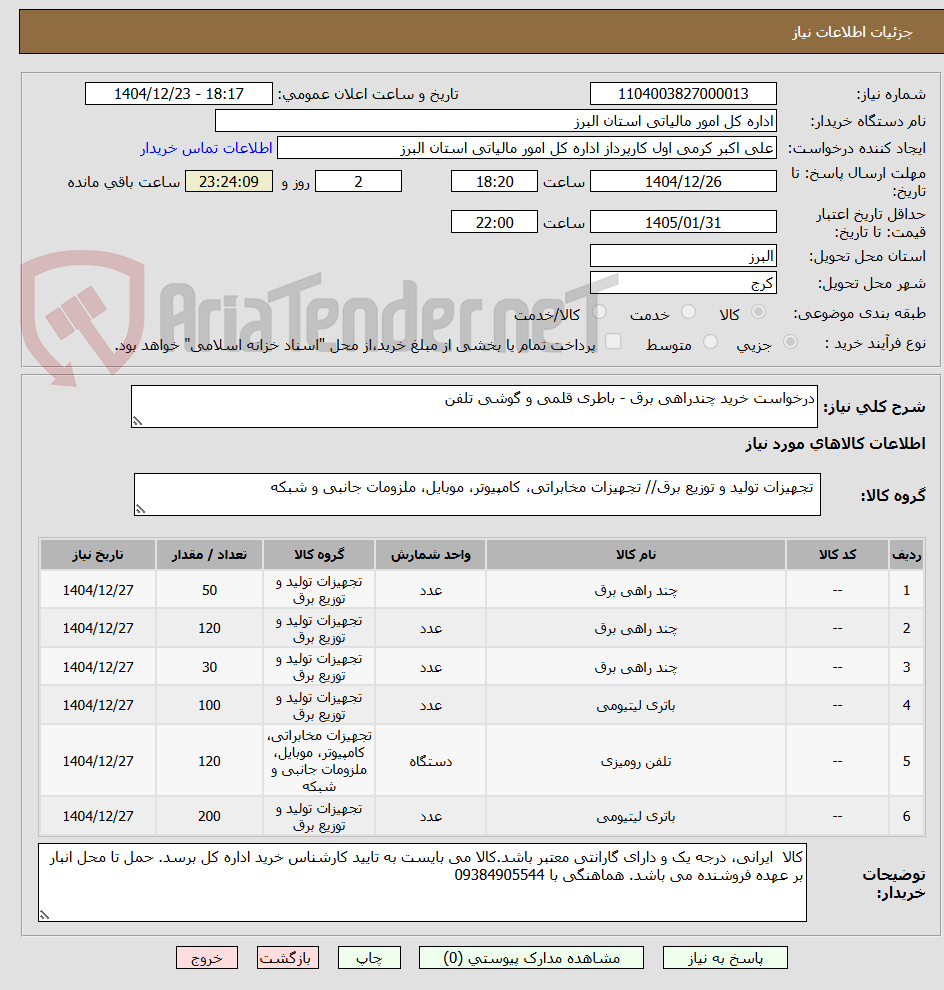The width and height of the screenshot is (944, 990).
Task: Click the نام کالا column header
Action: 636,555
